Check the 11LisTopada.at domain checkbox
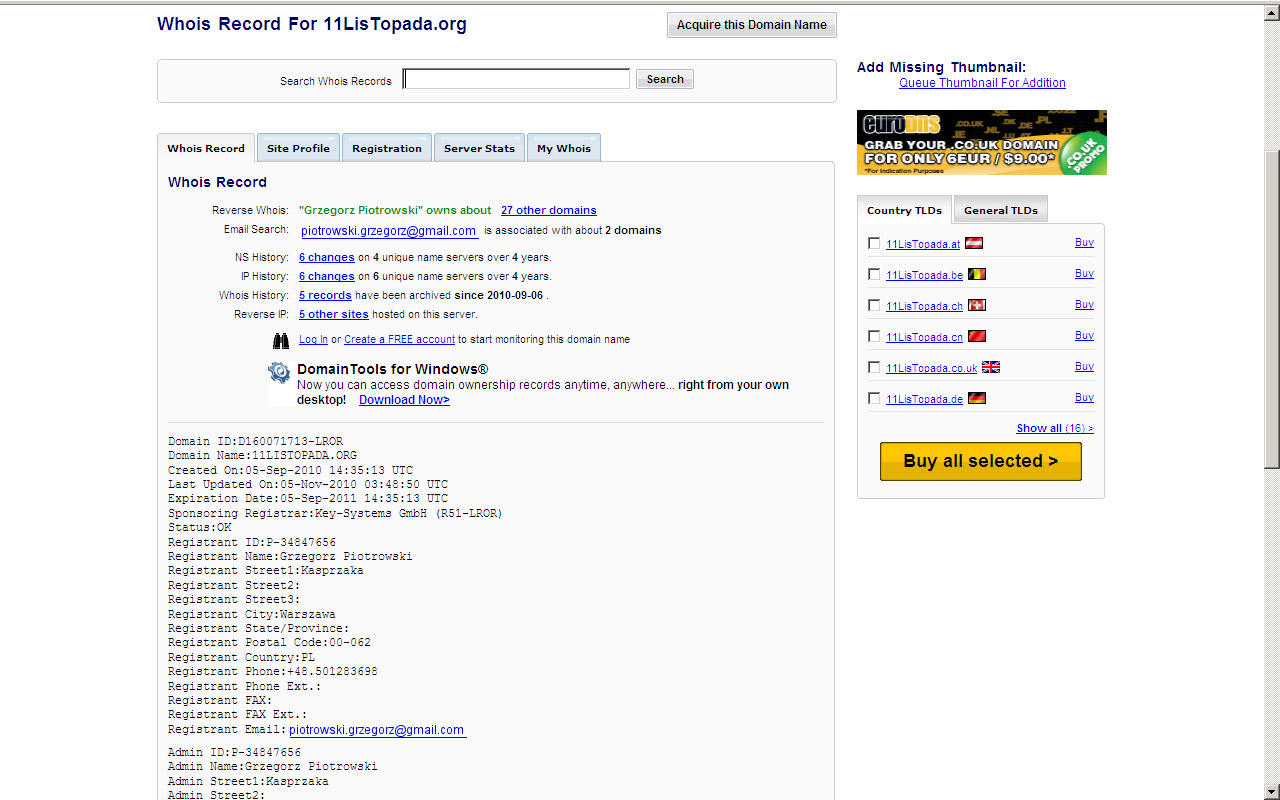The image size is (1280, 800). pyautogui.click(x=874, y=243)
